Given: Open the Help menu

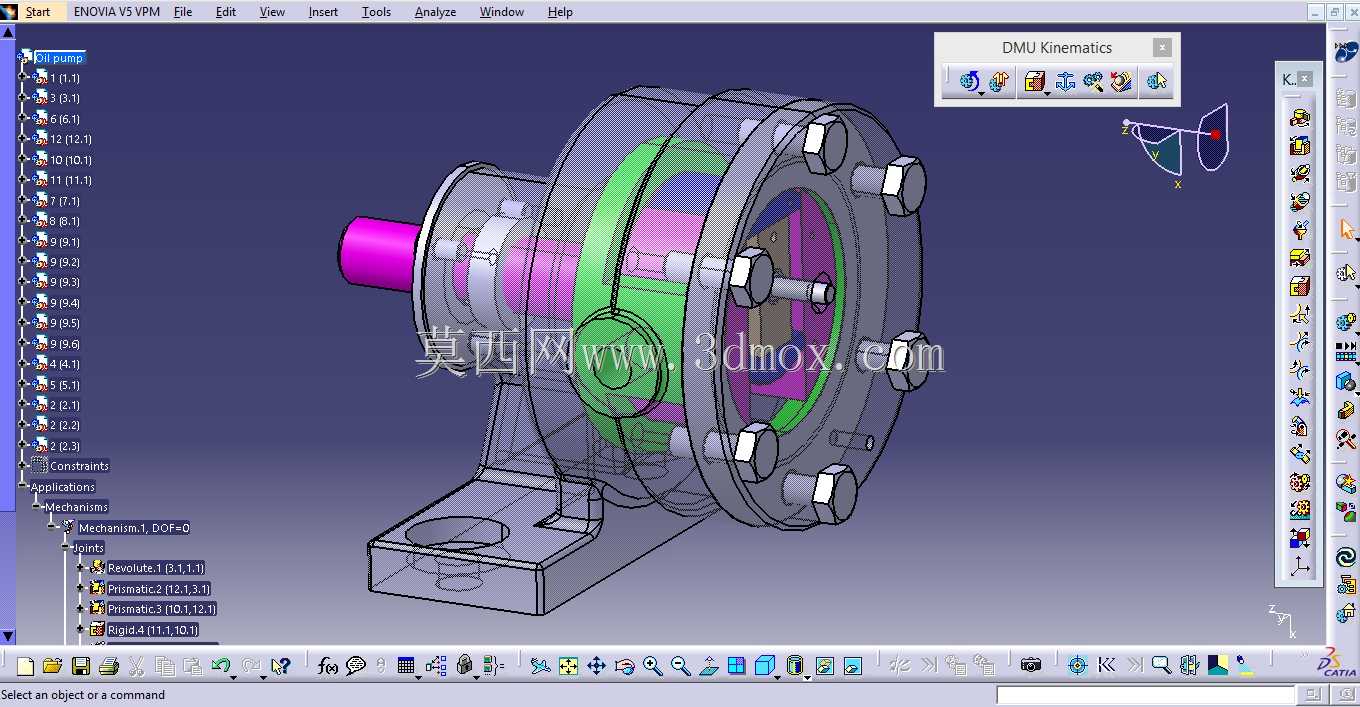Looking at the screenshot, I should [560, 12].
